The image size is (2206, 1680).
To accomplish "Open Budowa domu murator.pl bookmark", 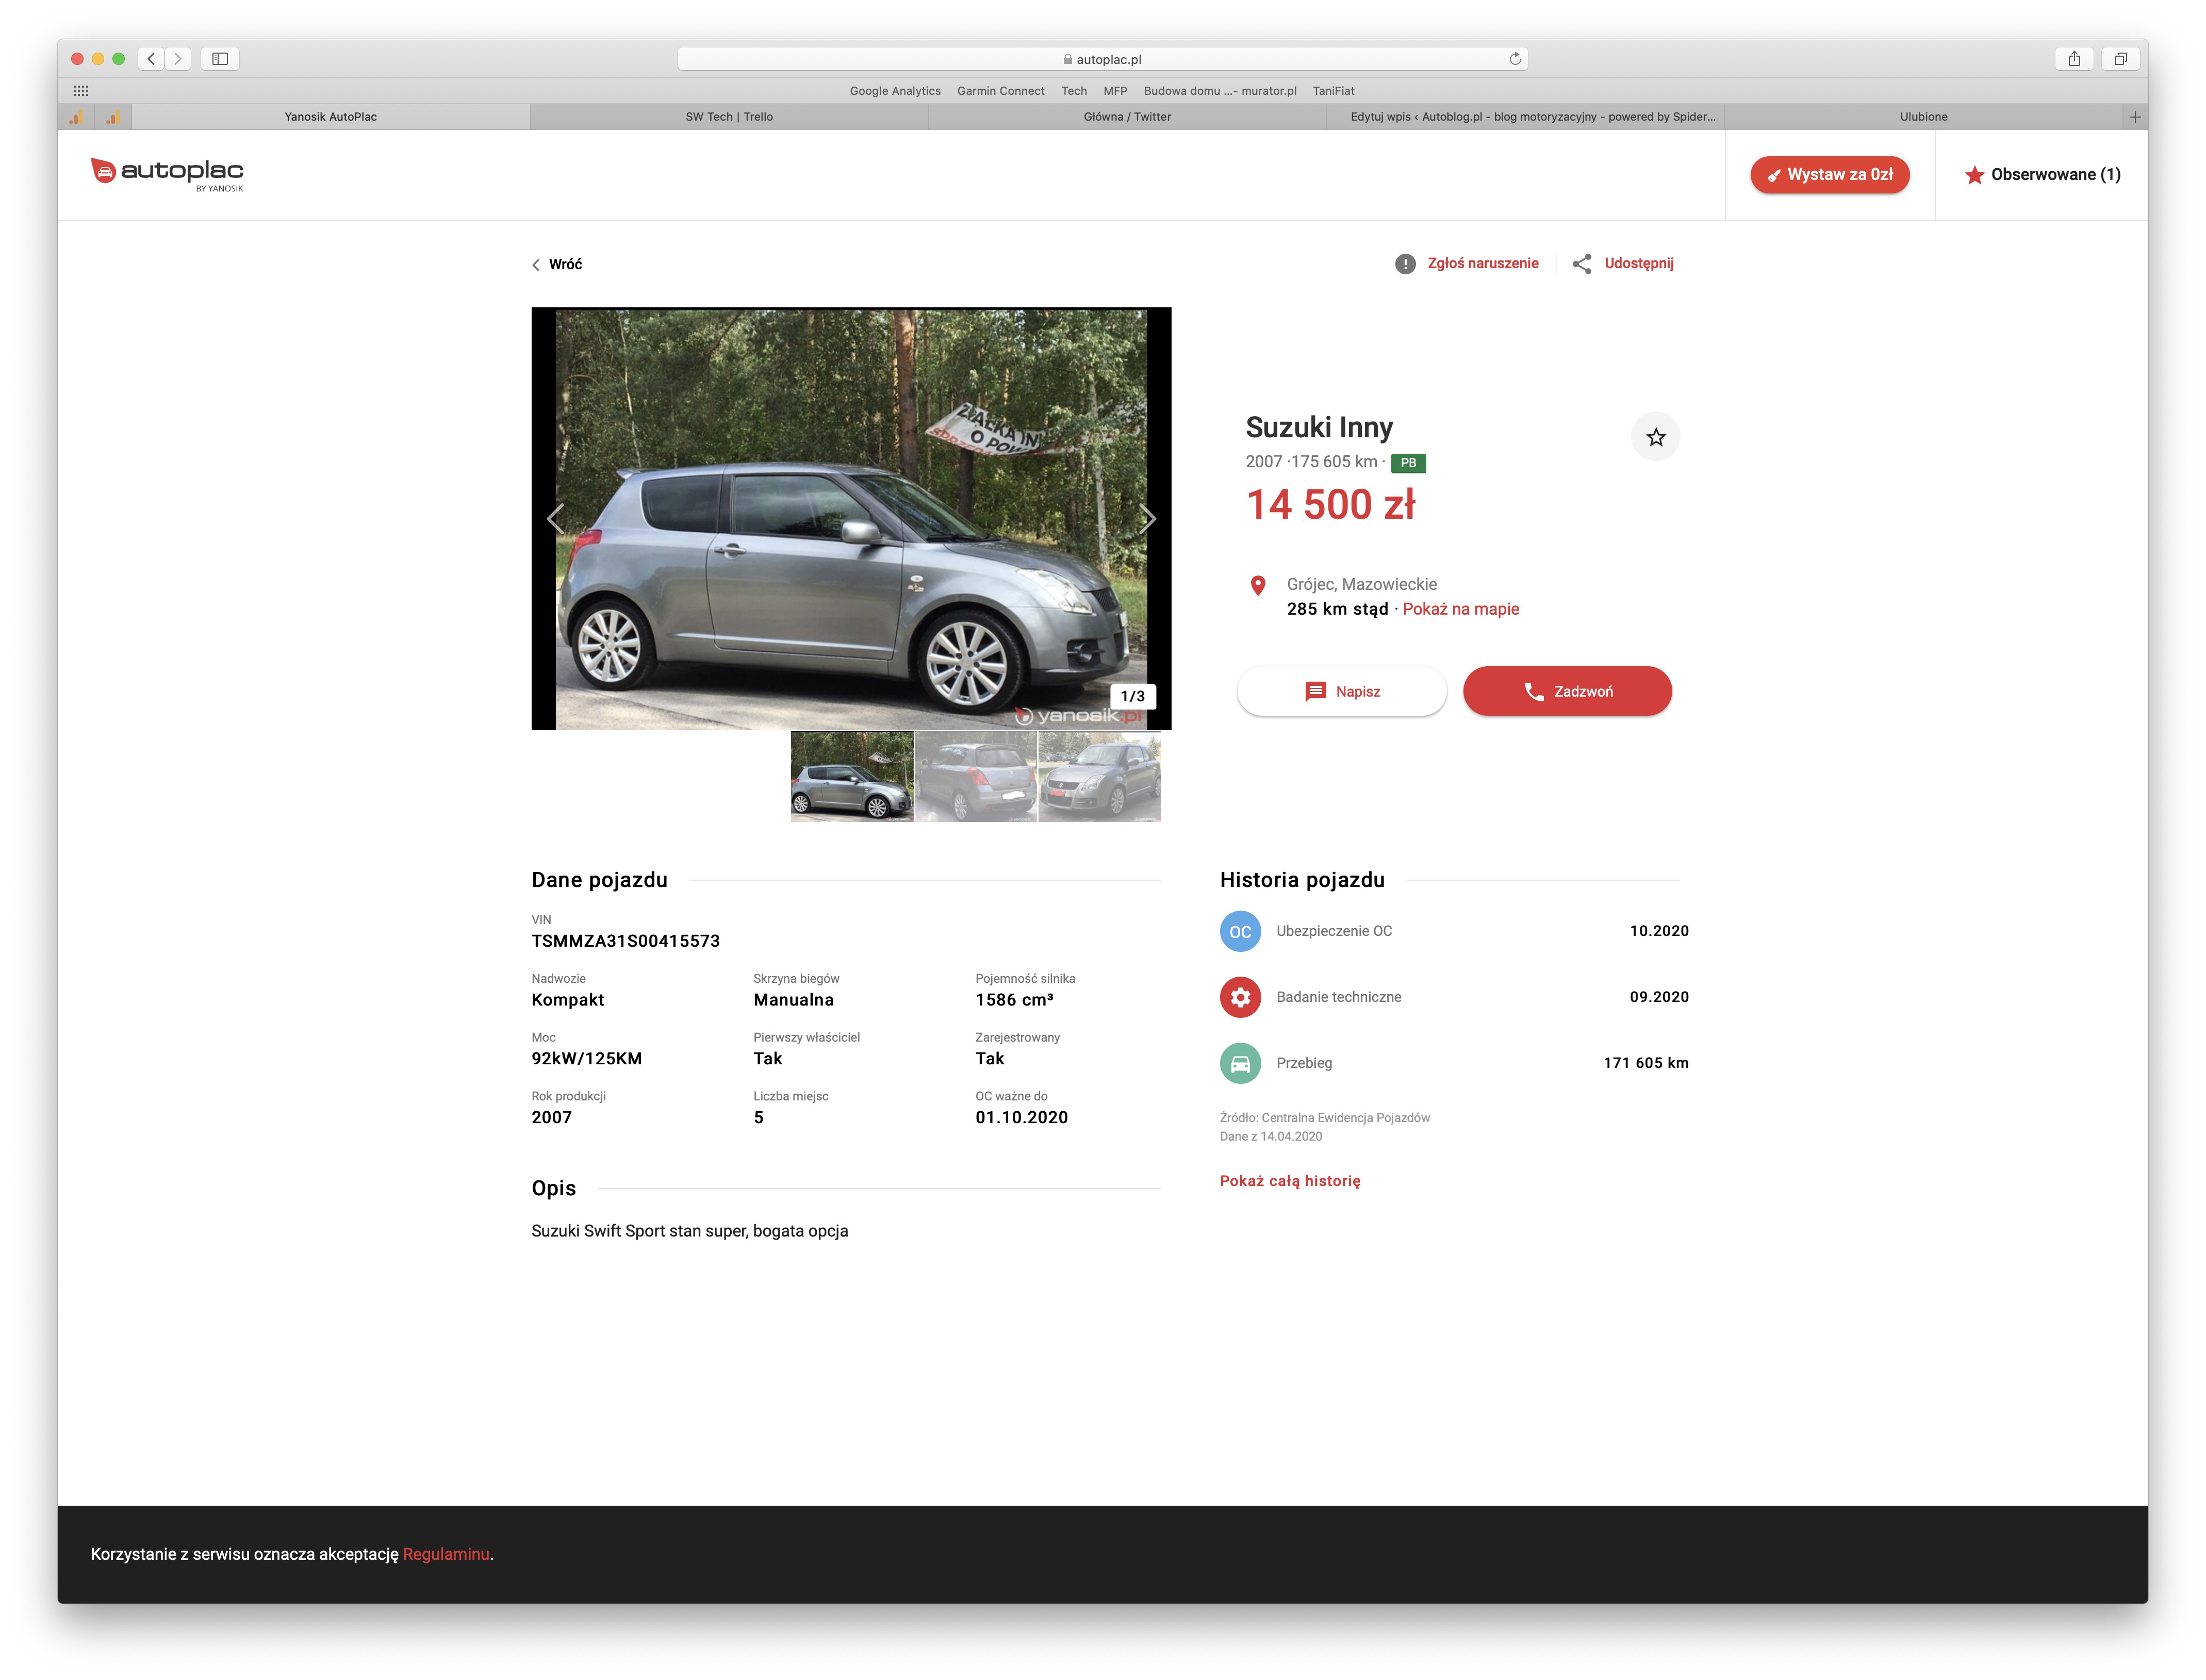I will (x=1219, y=91).
